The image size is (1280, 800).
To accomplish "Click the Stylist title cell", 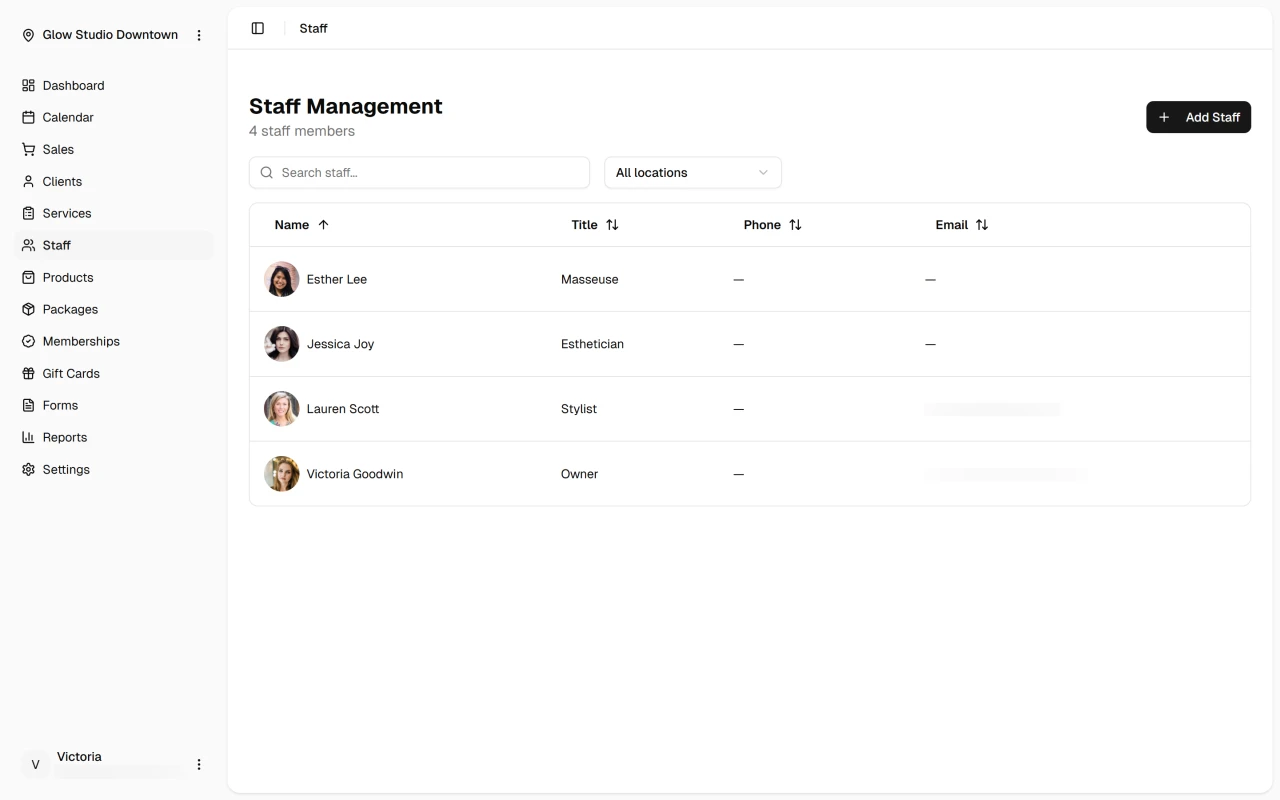I will pyautogui.click(x=579, y=409).
